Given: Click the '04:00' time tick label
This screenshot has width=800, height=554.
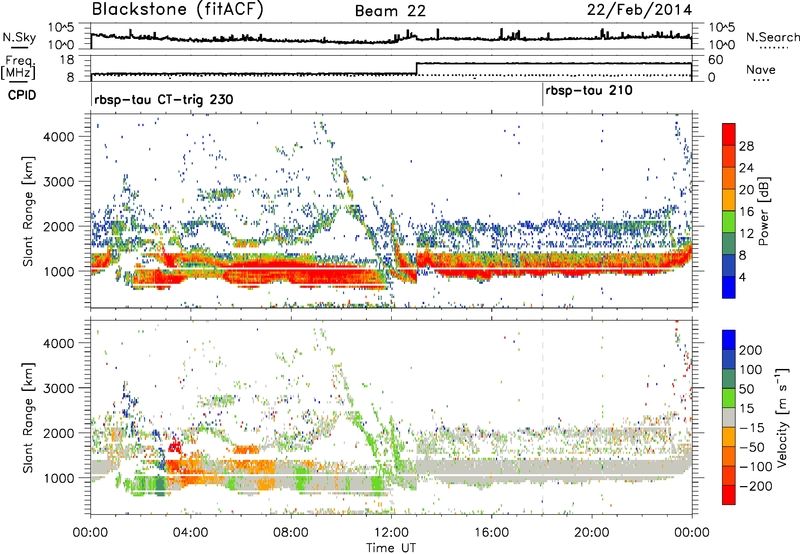Looking at the screenshot, I should [190, 533].
